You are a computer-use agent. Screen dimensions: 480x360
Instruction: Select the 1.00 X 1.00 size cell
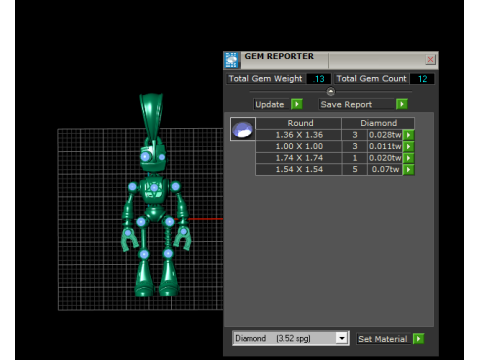[x=299, y=146]
